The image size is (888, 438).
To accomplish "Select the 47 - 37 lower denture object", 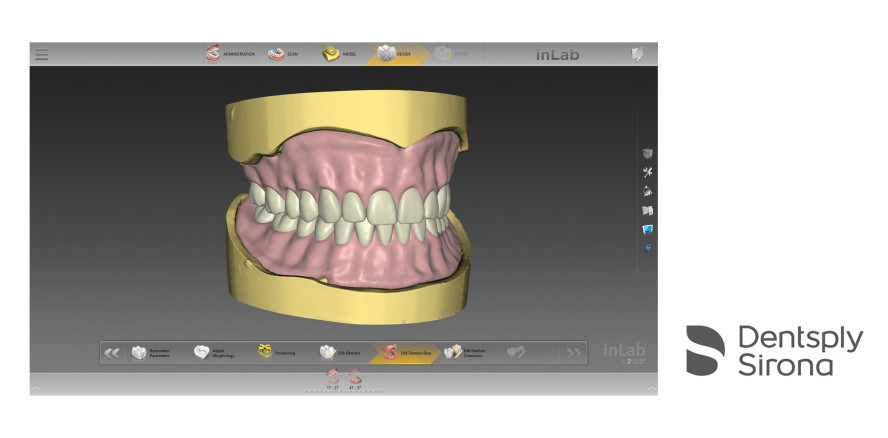I will [x=356, y=380].
